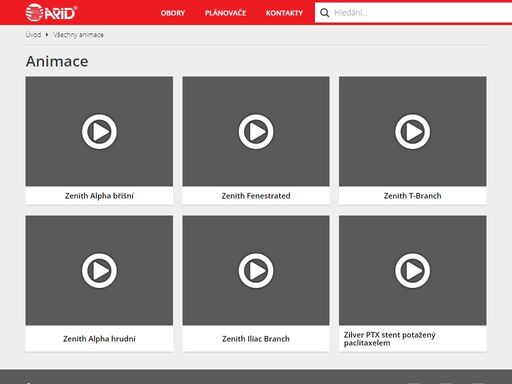The height and width of the screenshot is (384, 512).
Task: Play the Zenith T-Branch animation
Action: pyautogui.click(x=413, y=131)
